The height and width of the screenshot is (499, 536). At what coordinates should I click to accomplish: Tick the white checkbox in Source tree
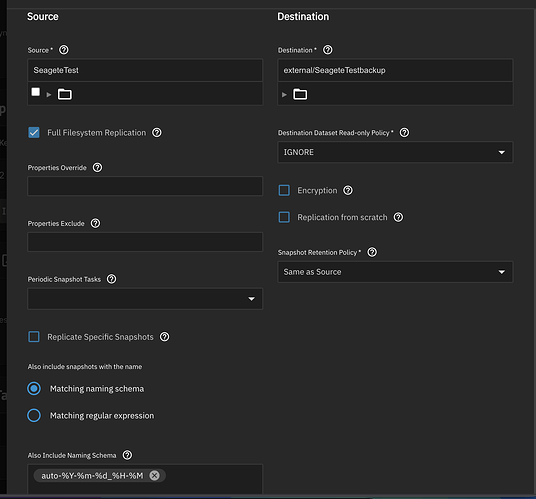pos(36,92)
